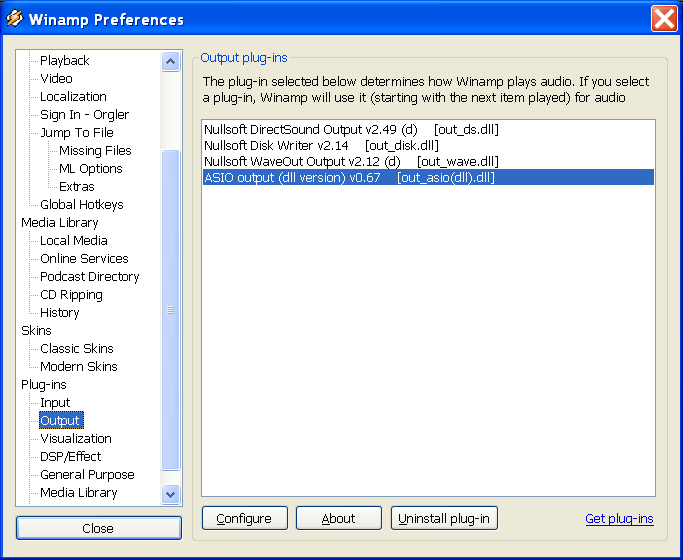Select the DSP/Effect plug-ins category
The height and width of the screenshot is (560, 683).
pos(70,457)
